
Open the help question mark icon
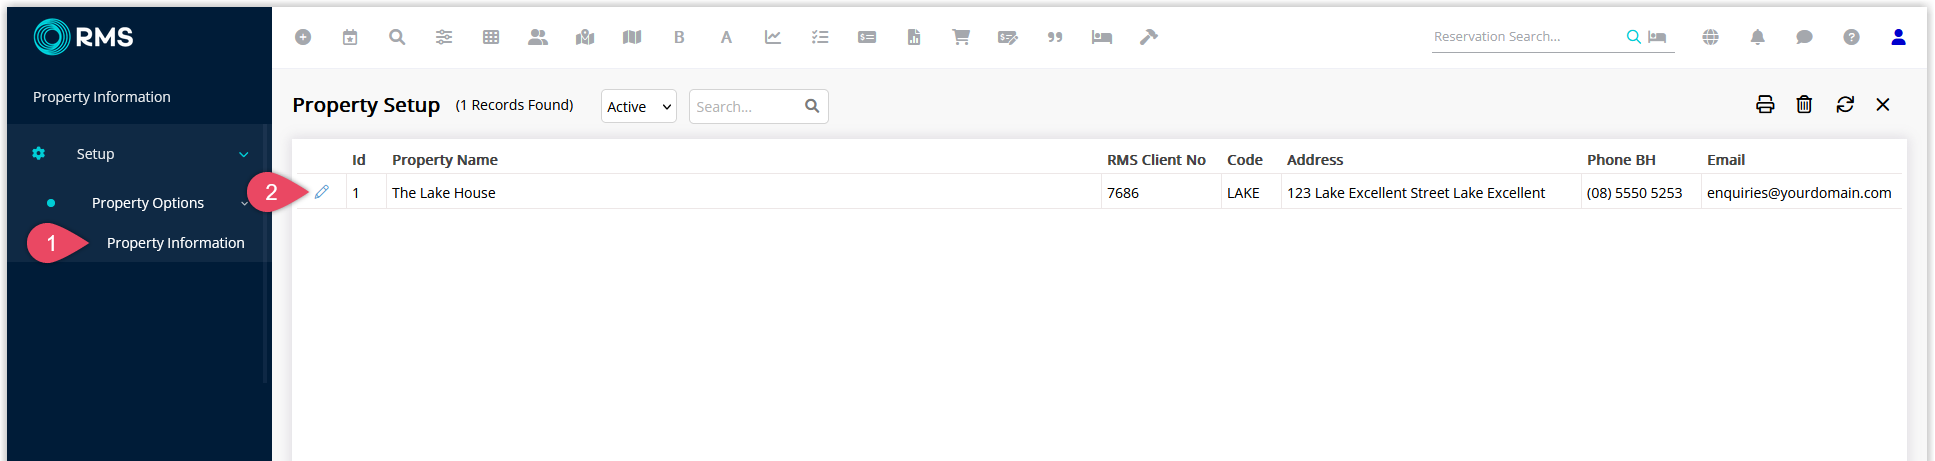click(x=1852, y=37)
